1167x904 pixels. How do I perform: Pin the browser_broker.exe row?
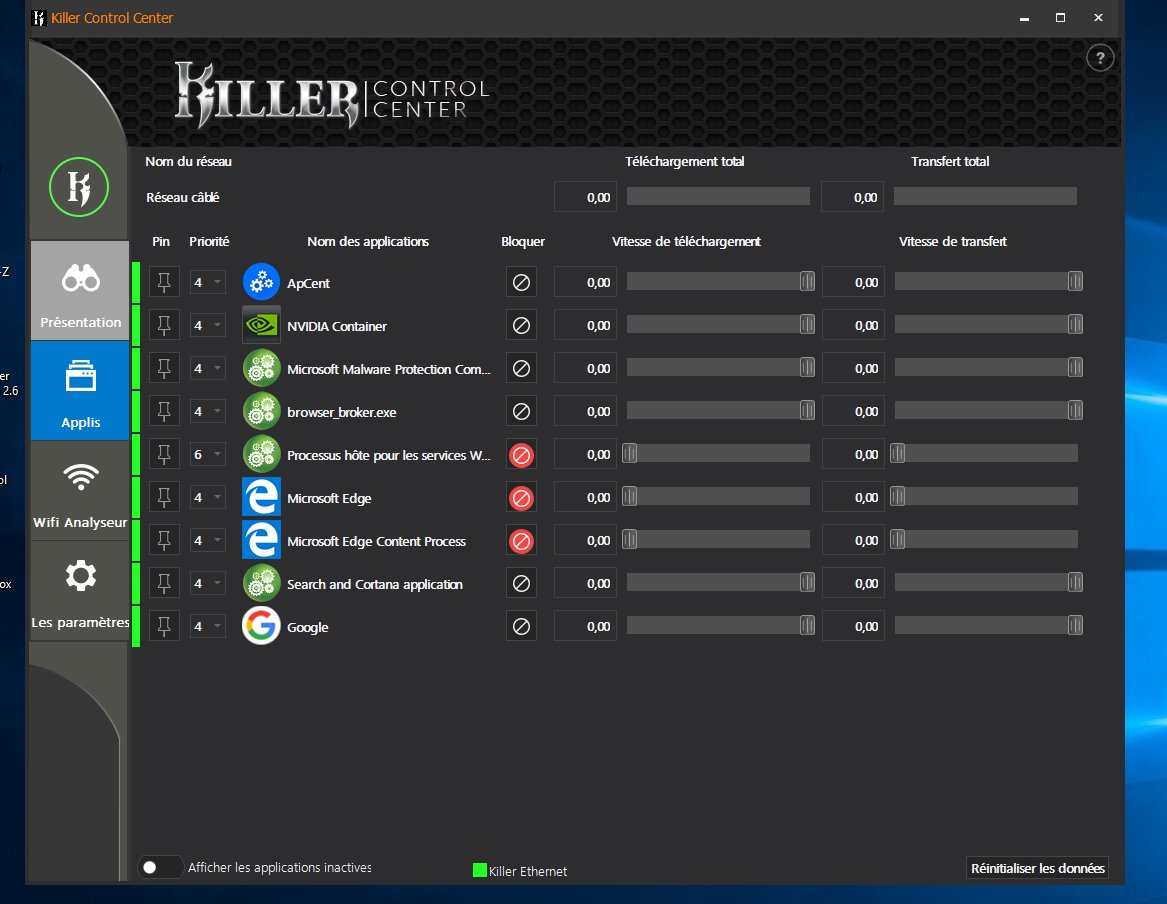165,412
